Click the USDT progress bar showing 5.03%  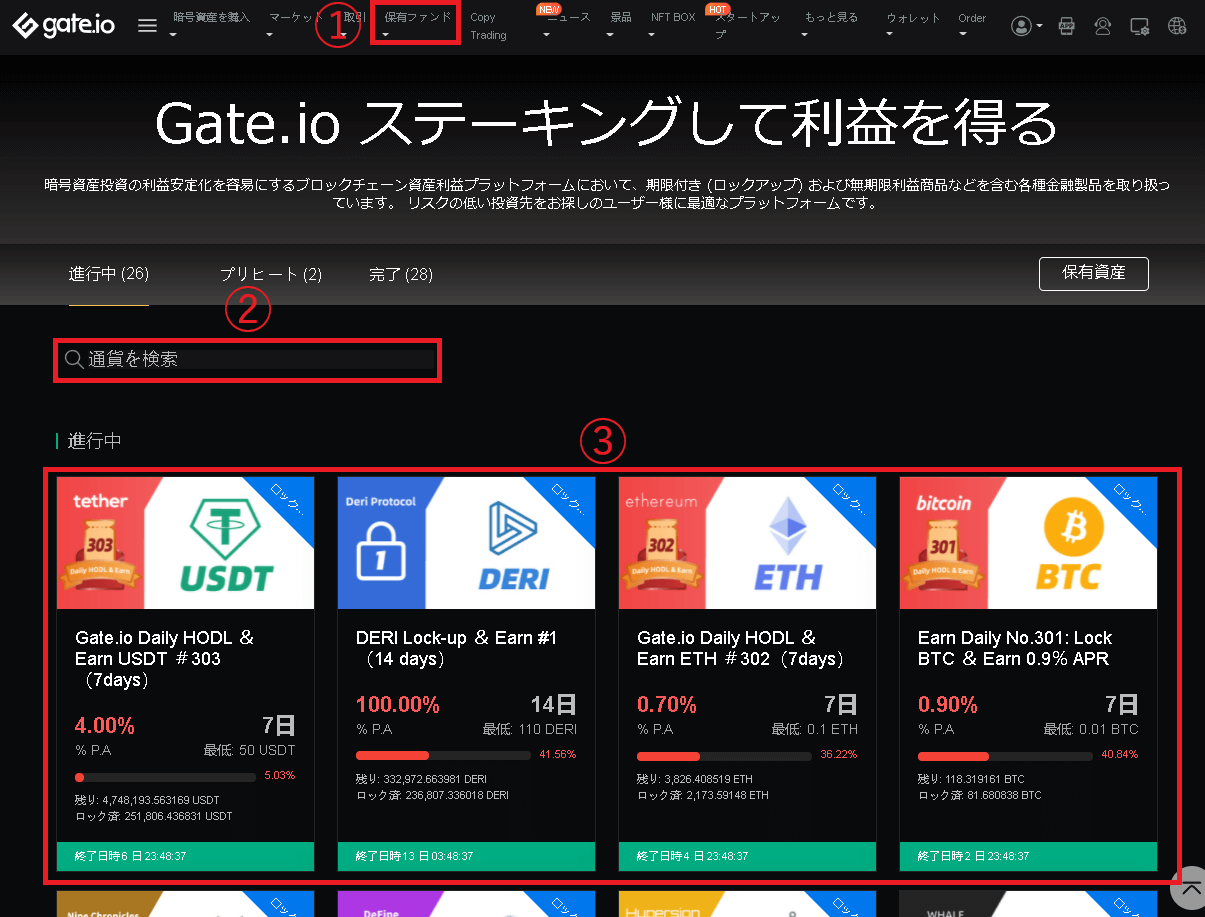pos(164,777)
